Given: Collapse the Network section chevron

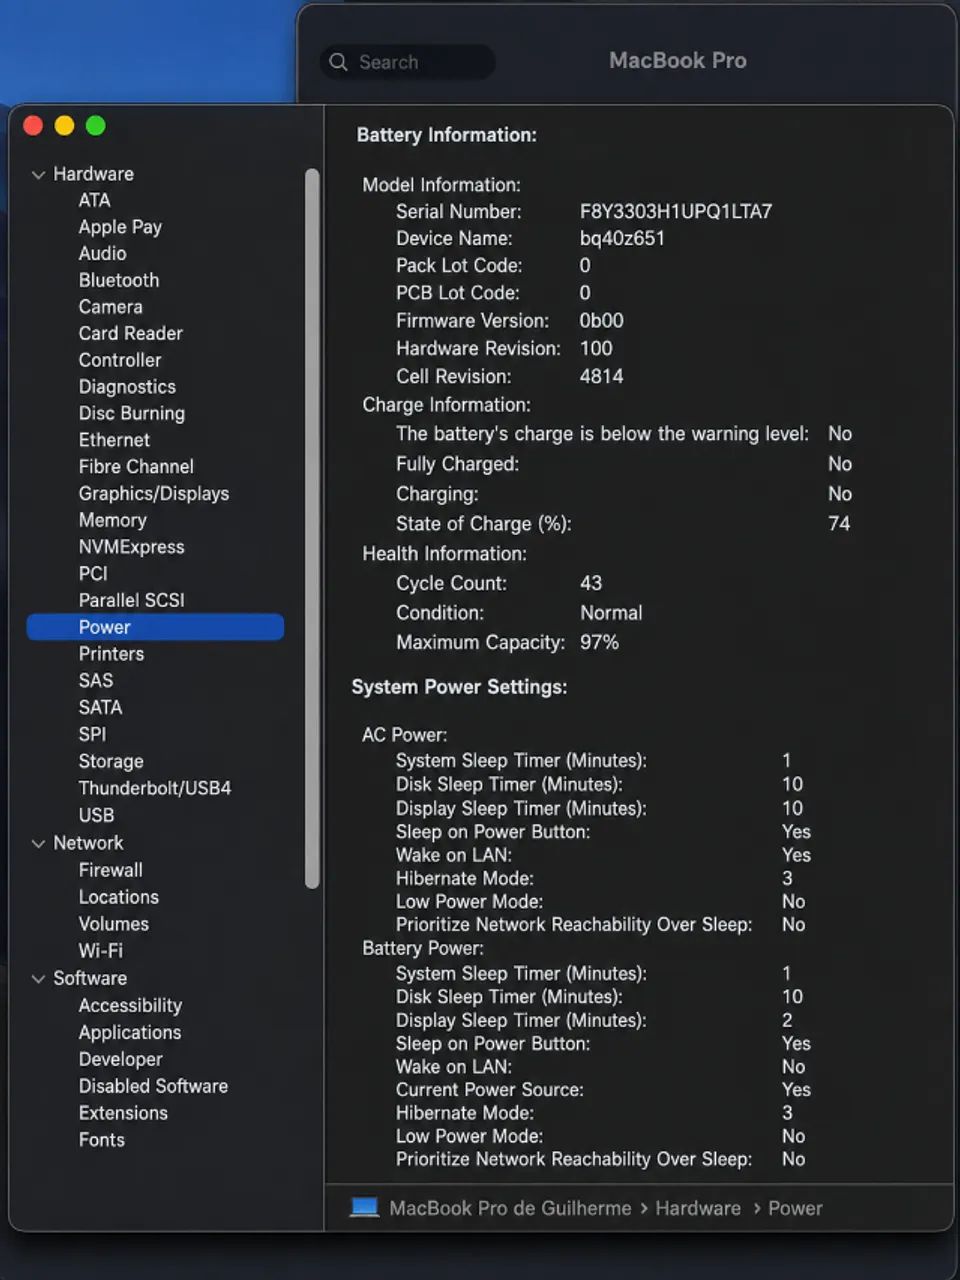Looking at the screenshot, I should 38,843.
